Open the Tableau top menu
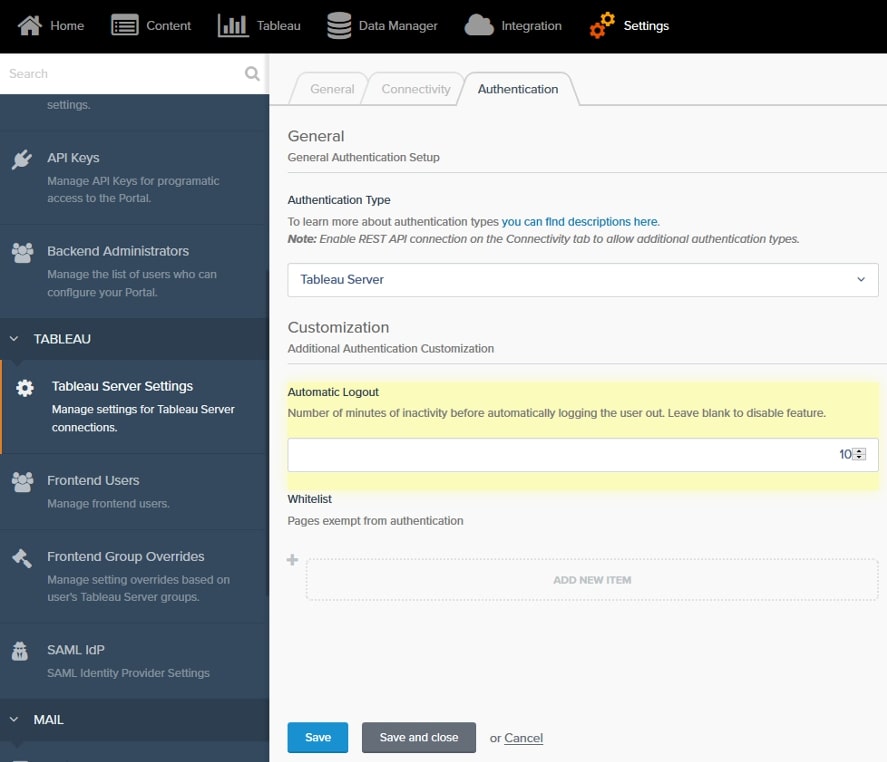The width and height of the screenshot is (887, 762). (x=259, y=25)
